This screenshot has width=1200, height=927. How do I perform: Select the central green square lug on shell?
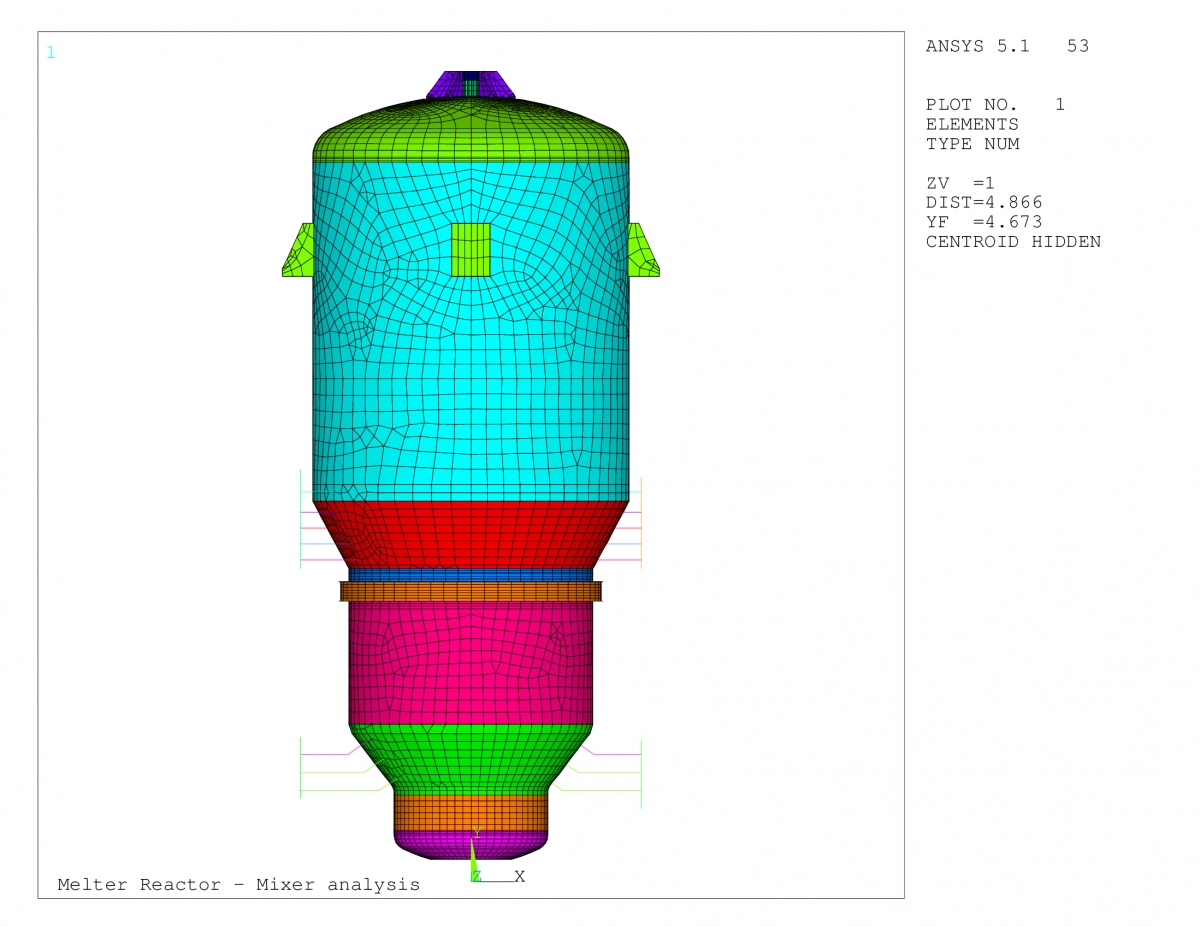point(471,249)
